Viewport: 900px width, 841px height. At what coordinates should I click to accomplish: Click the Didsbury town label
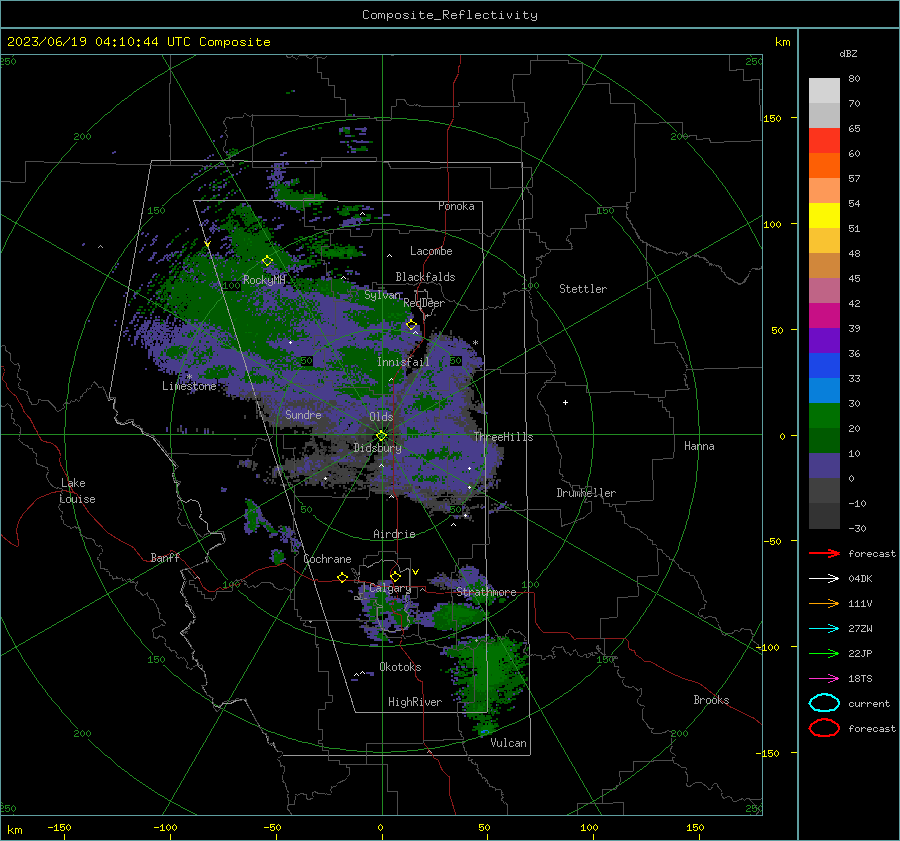(378, 448)
